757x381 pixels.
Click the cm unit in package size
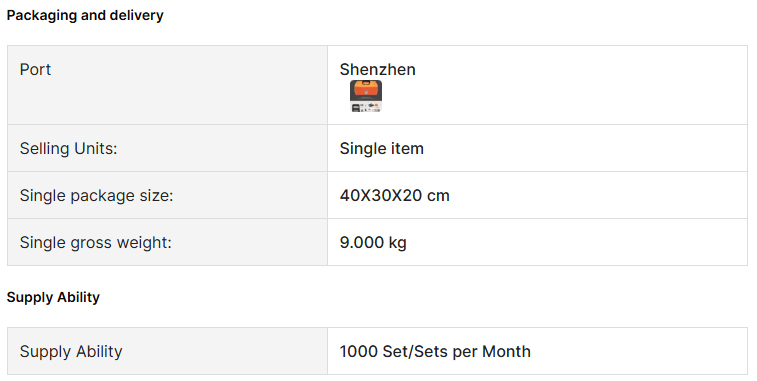(x=438, y=196)
